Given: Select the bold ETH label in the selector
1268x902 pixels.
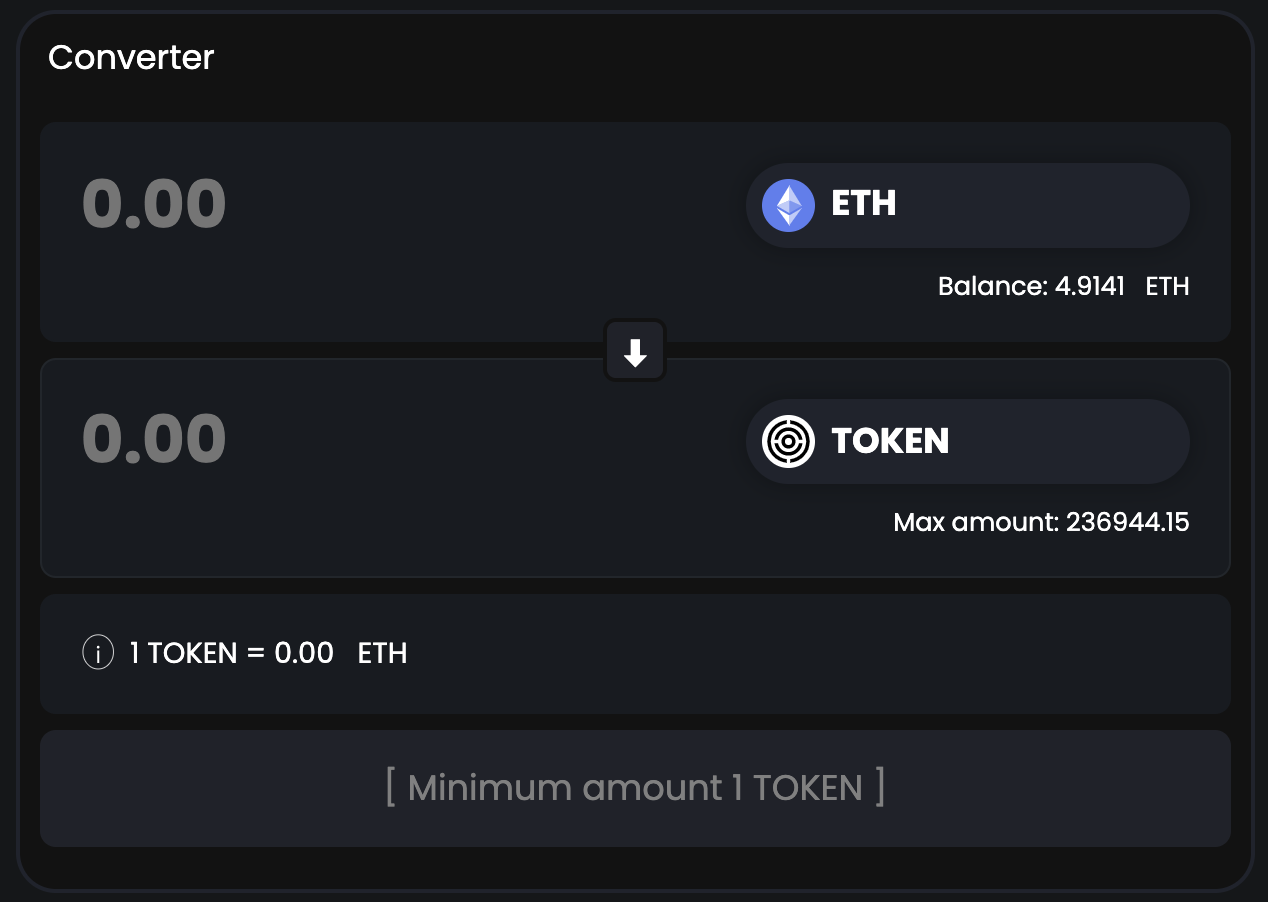Looking at the screenshot, I should click(864, 204).
